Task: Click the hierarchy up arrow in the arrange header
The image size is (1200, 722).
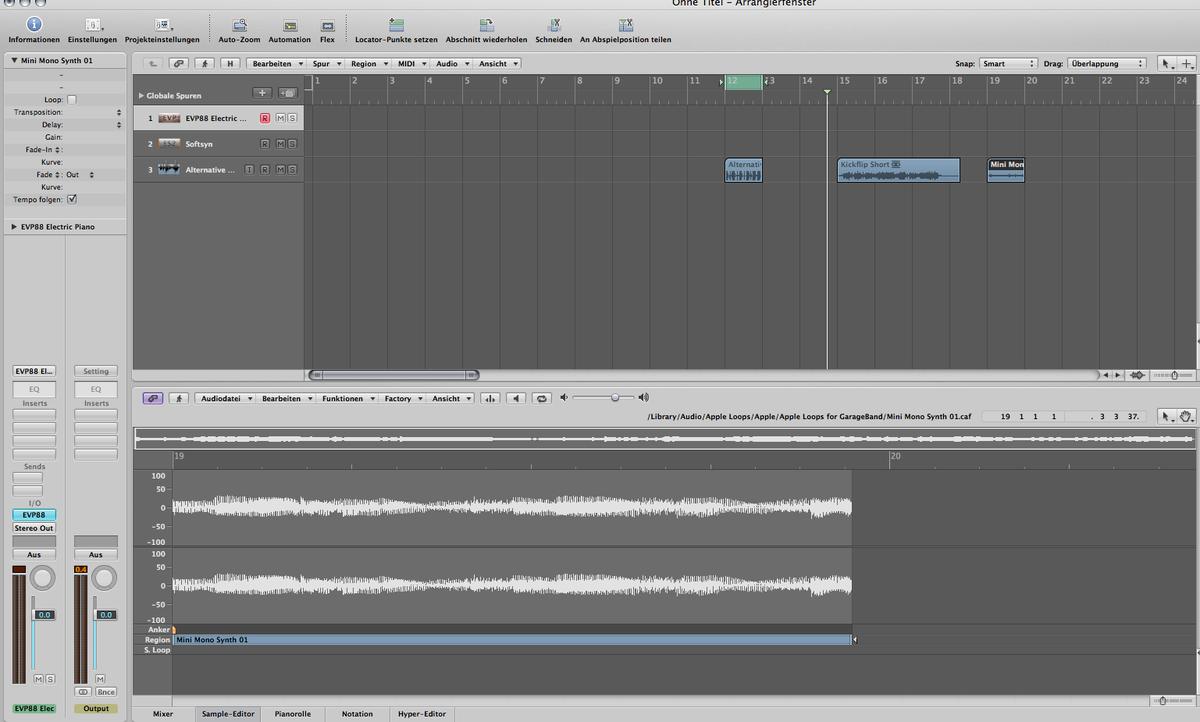Action: click(x=153, y=63)
